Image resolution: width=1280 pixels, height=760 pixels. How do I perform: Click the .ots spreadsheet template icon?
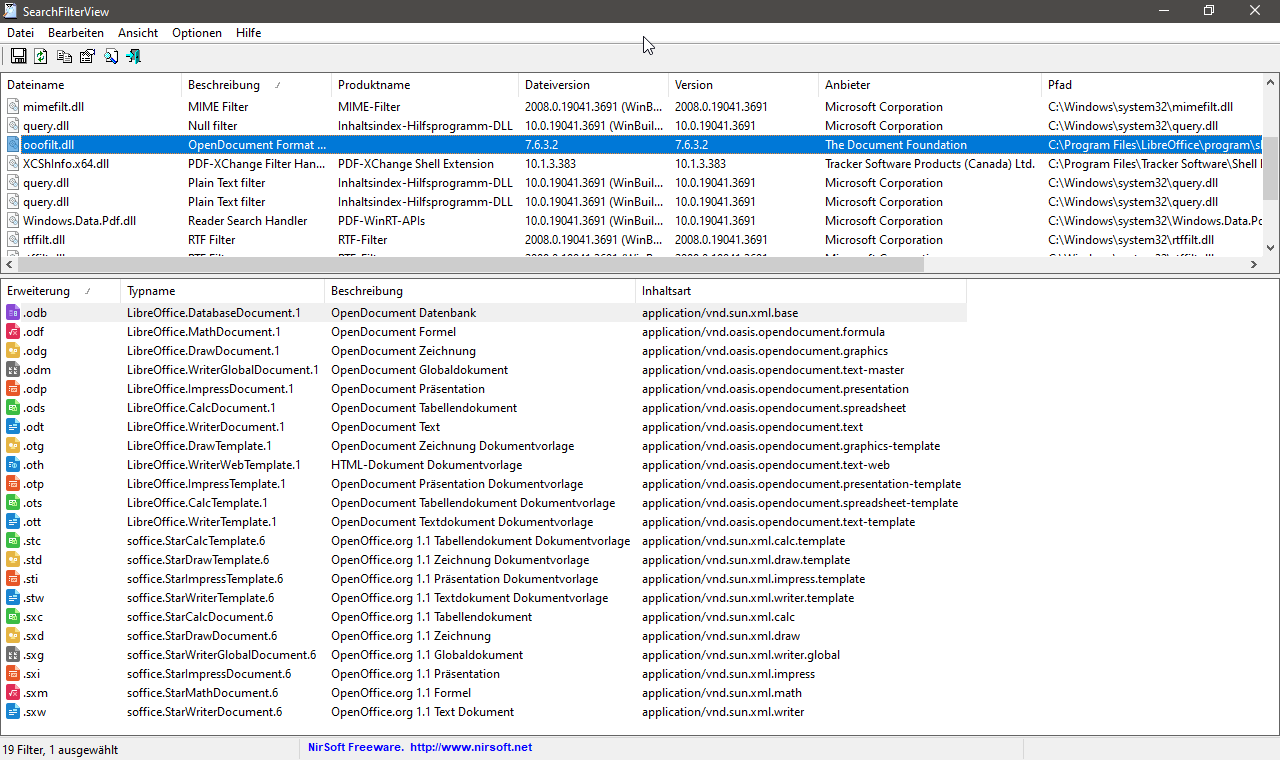[13, 503]
